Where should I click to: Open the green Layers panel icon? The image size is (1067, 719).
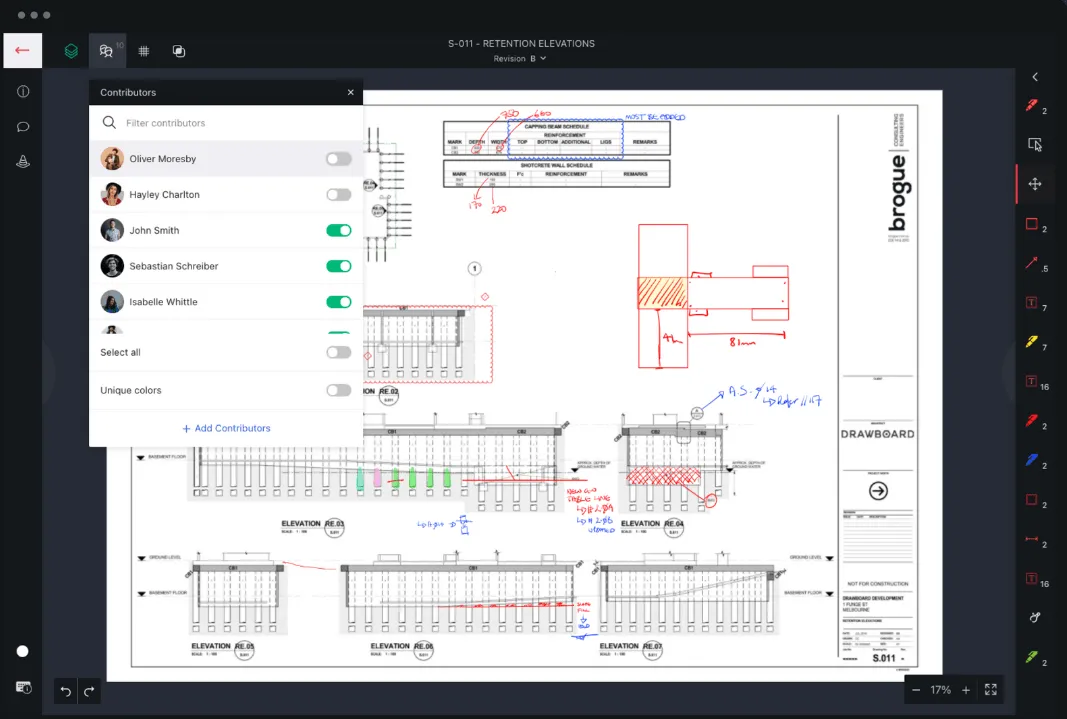71,51
